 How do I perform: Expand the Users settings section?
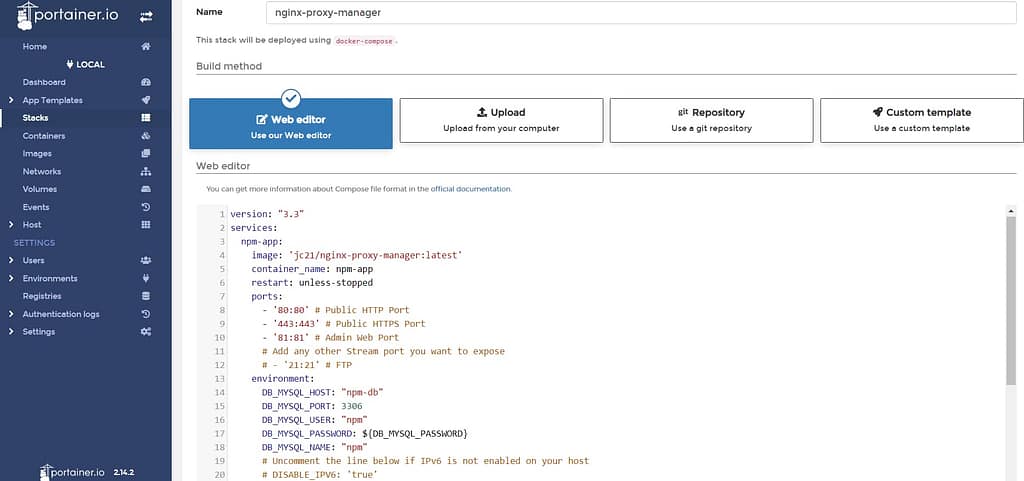pyautogui.click(x=11, y=260)
